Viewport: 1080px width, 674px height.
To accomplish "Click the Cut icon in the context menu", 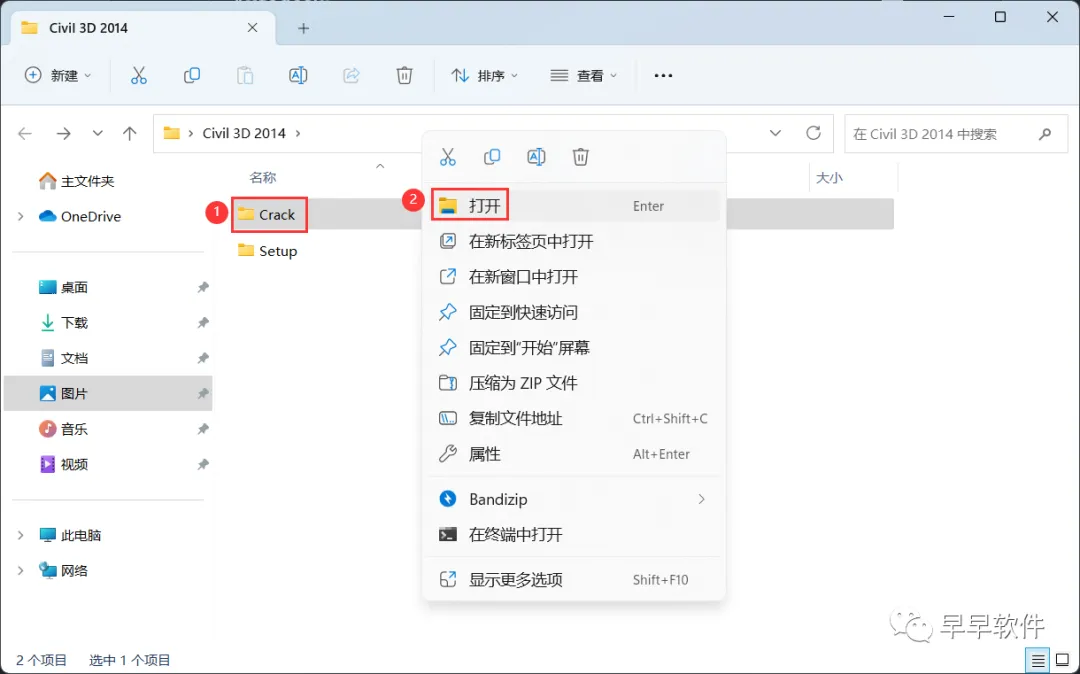I will point(448,157).
